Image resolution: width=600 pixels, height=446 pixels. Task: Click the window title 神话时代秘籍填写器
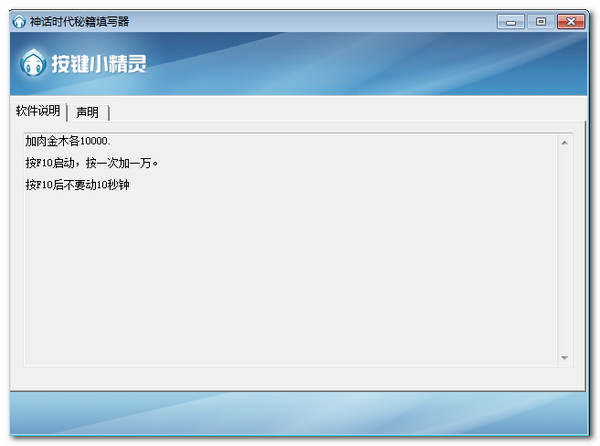[x=80, y=22]
